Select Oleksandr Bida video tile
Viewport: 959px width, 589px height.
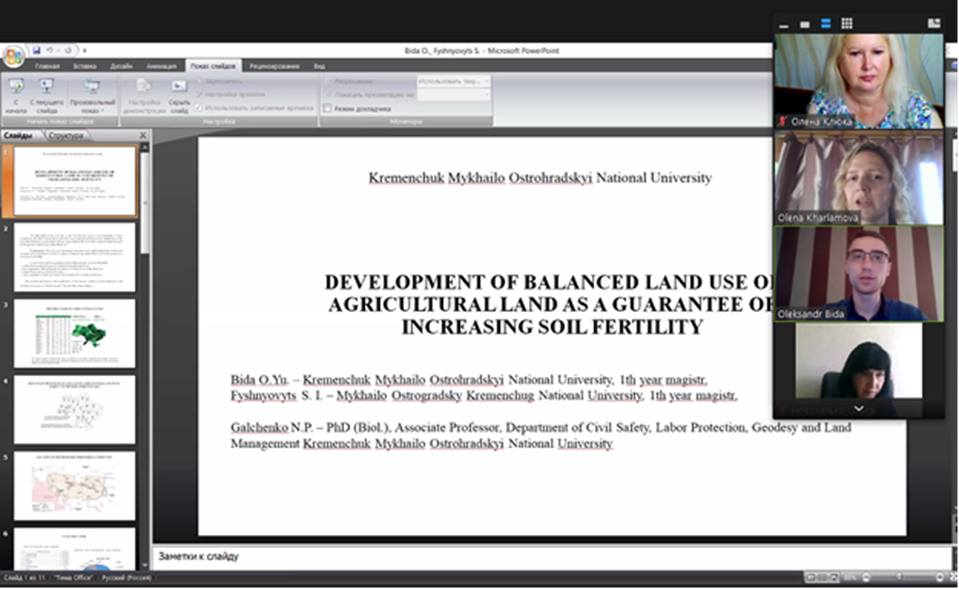coord(859,274)
